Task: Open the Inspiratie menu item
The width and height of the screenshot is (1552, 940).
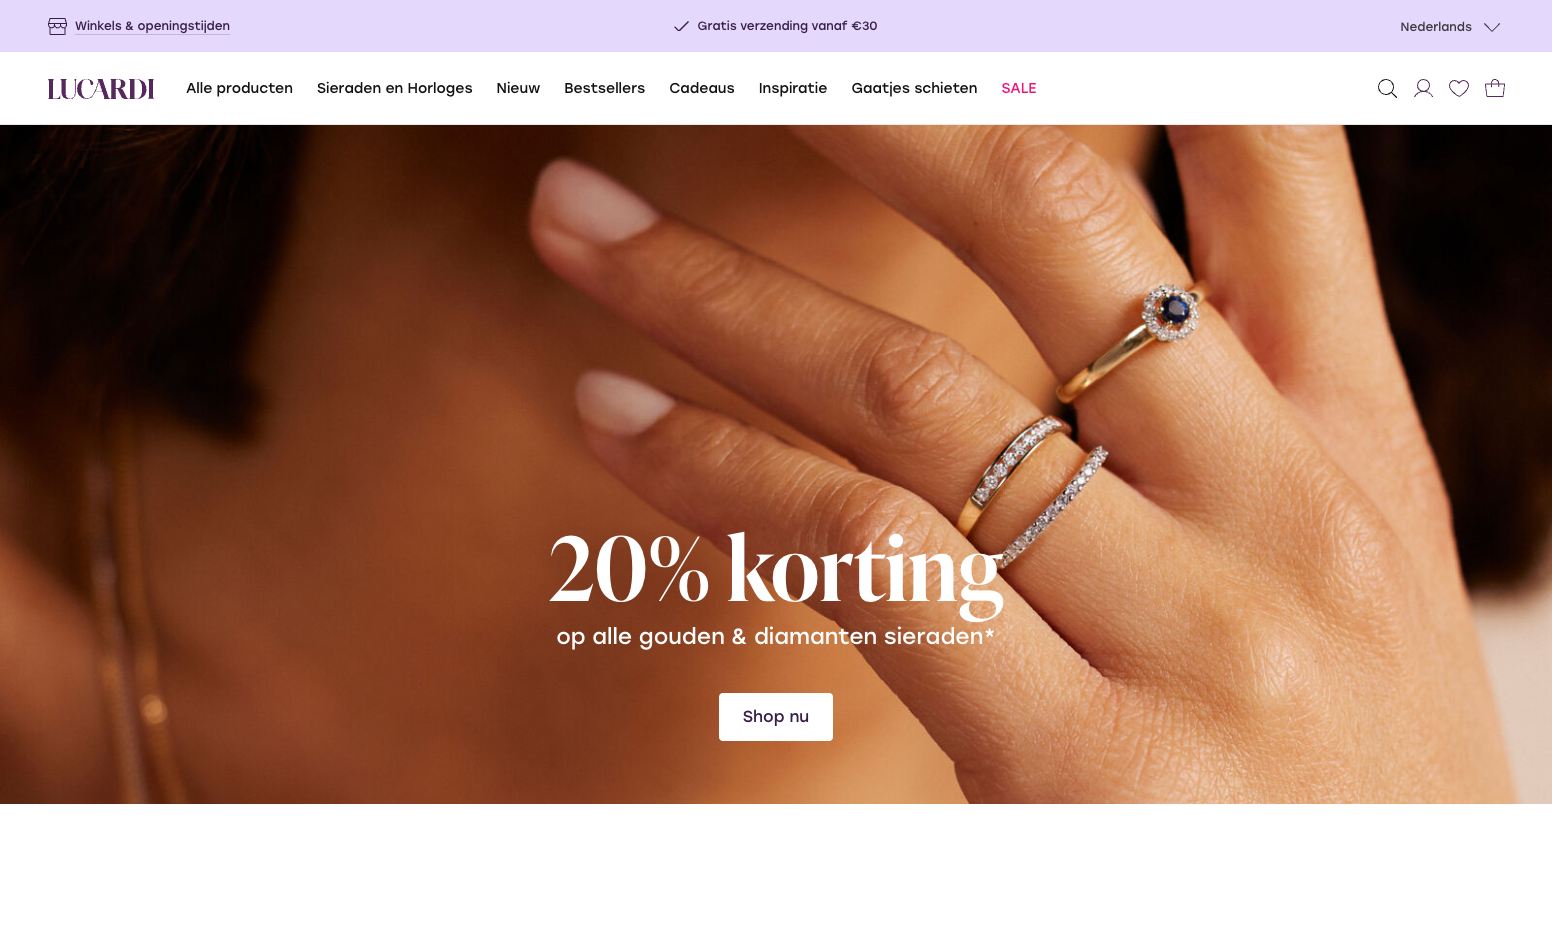Action: click(793, 88)
